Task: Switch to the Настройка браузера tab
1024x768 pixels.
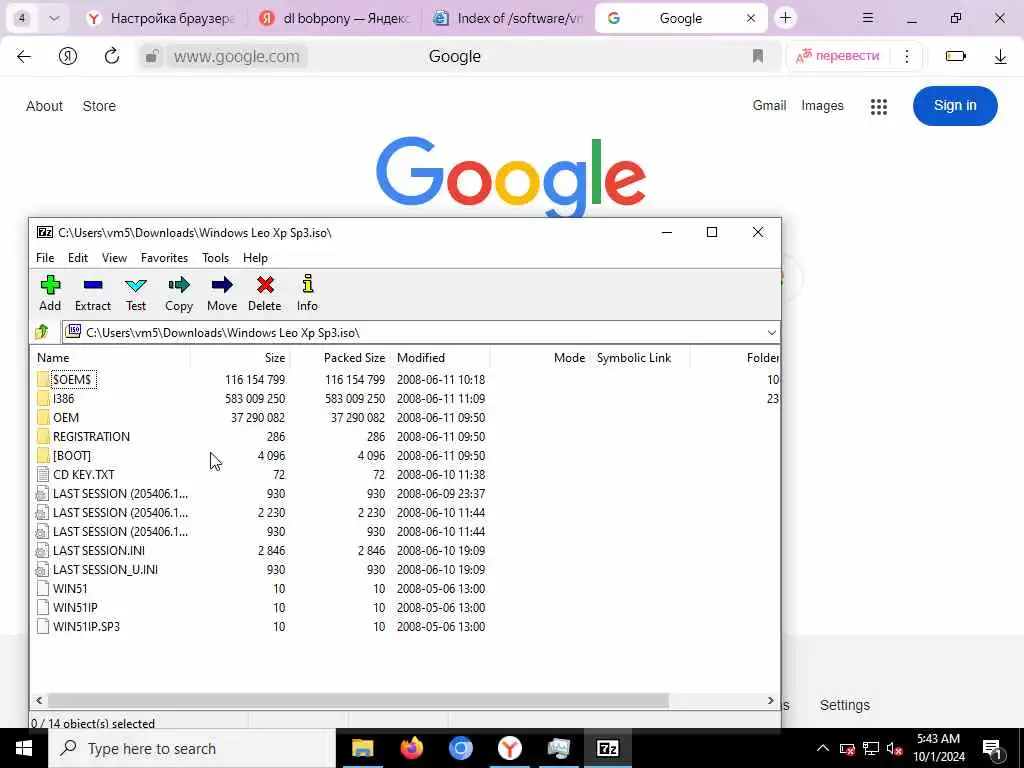Action: (161, 18)
